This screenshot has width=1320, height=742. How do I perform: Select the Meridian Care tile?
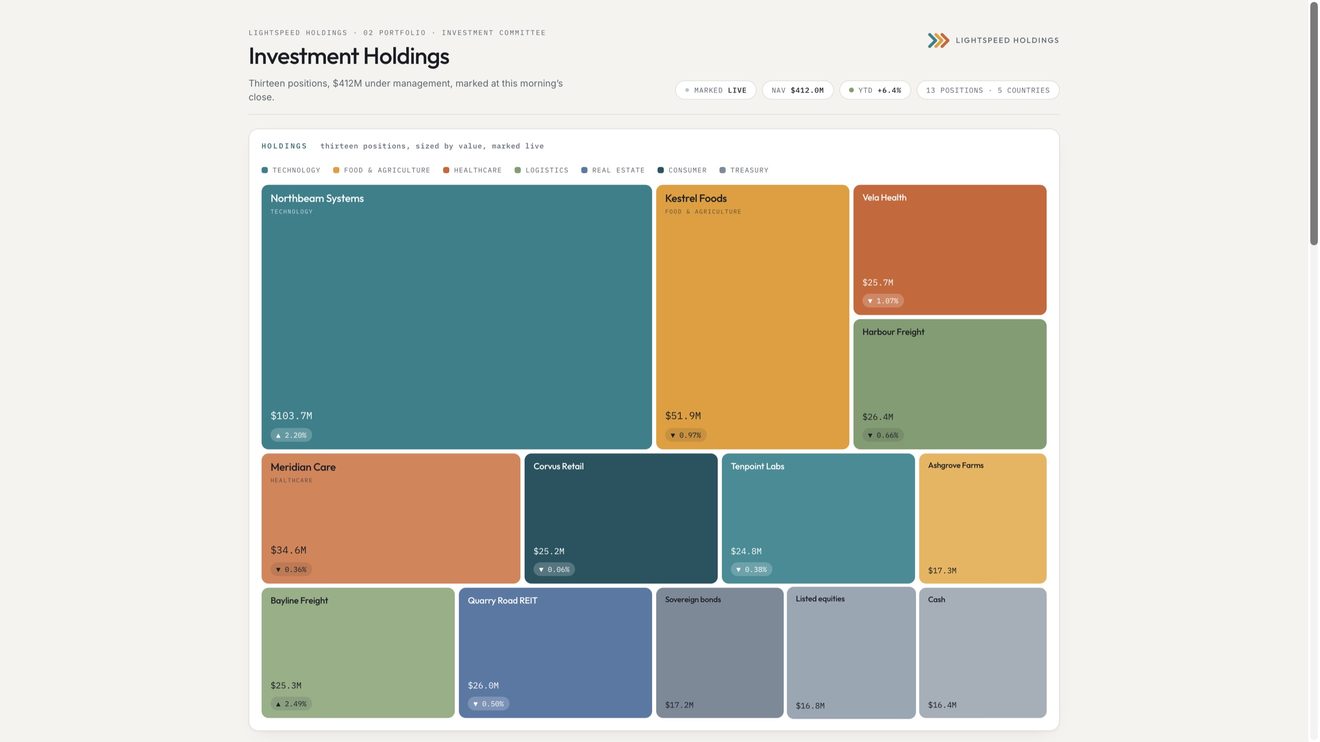(391, 518)
